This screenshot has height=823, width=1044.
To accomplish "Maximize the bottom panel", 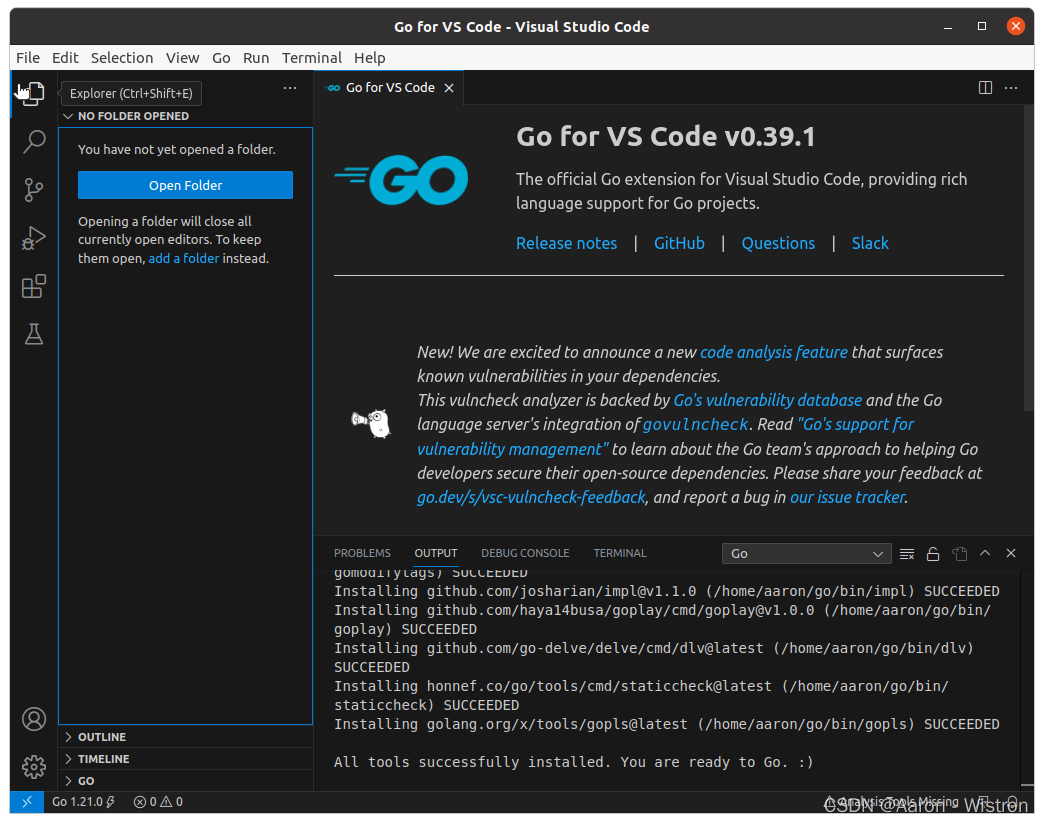I will click(x=985, y=553).
